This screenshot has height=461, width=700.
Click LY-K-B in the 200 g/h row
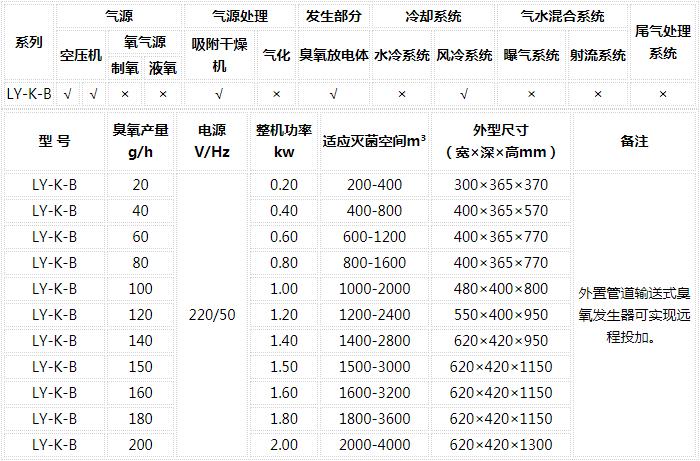point(54,444)
